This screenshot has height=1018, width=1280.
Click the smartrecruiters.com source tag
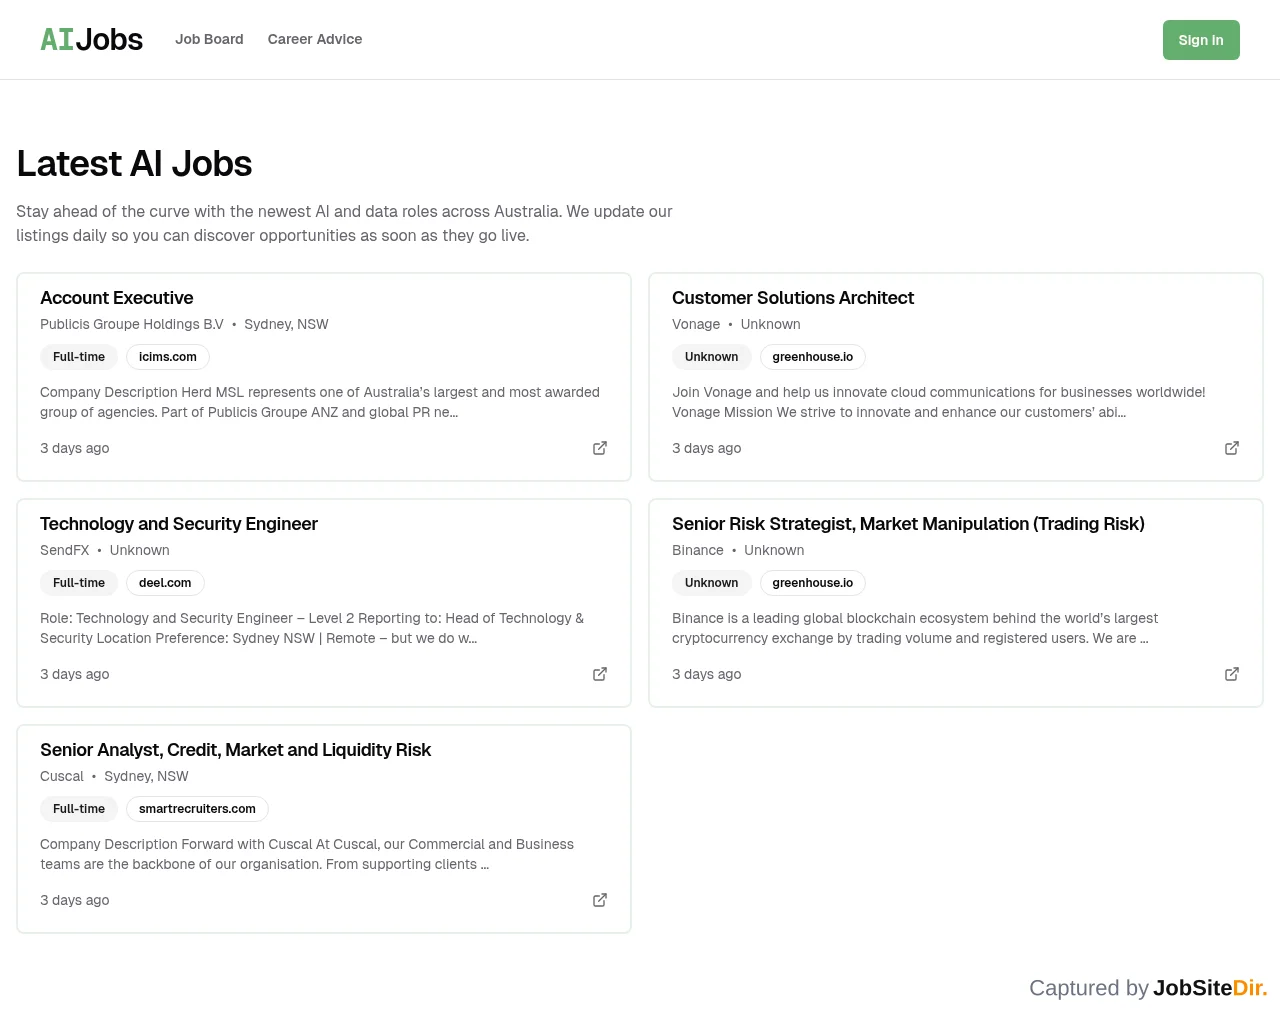pos(197,809)
